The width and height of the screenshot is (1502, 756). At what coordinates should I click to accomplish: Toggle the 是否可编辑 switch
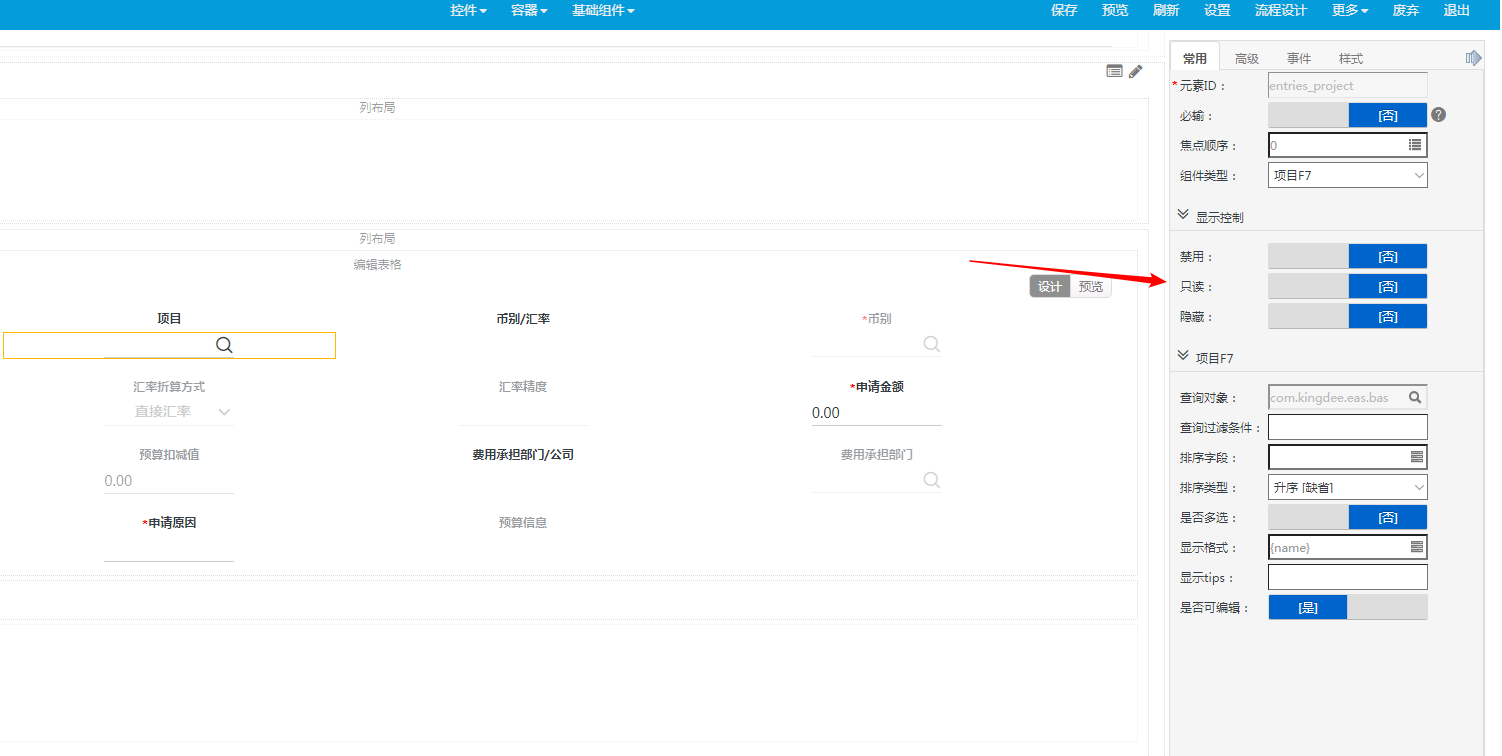(1347, 607)
